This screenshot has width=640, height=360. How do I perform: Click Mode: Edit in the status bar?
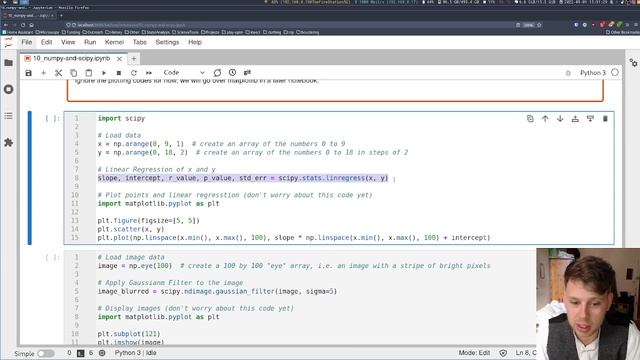[474, 353]
